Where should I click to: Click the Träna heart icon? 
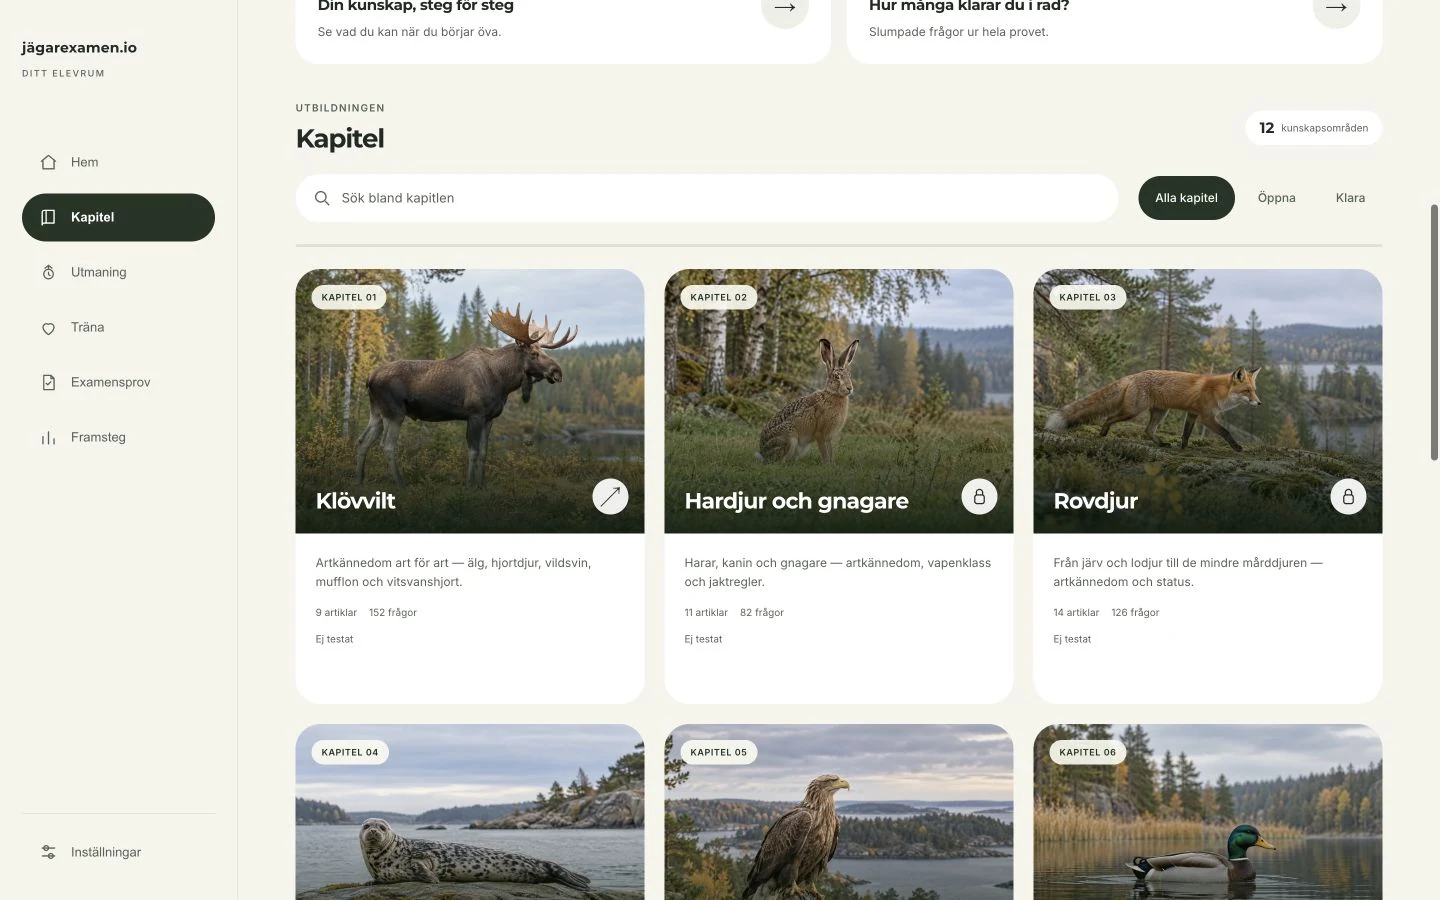point(48,328)
